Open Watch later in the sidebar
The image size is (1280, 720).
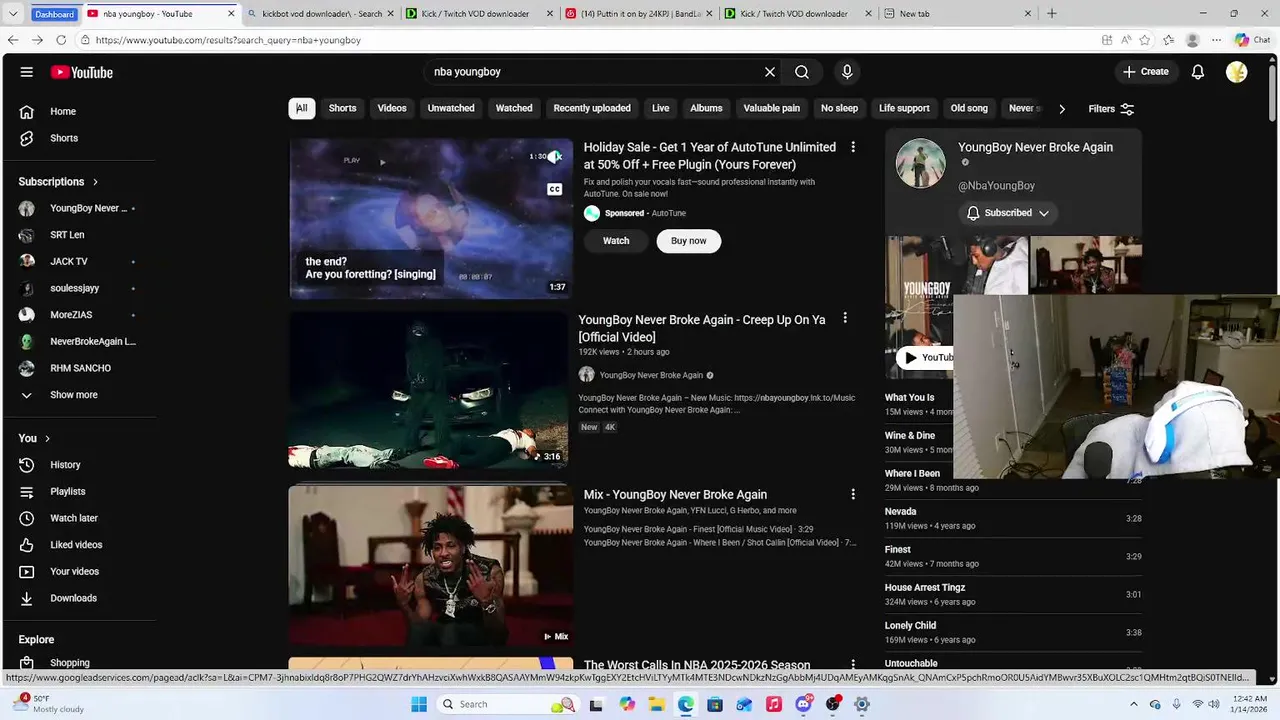(x=72, y=518)
